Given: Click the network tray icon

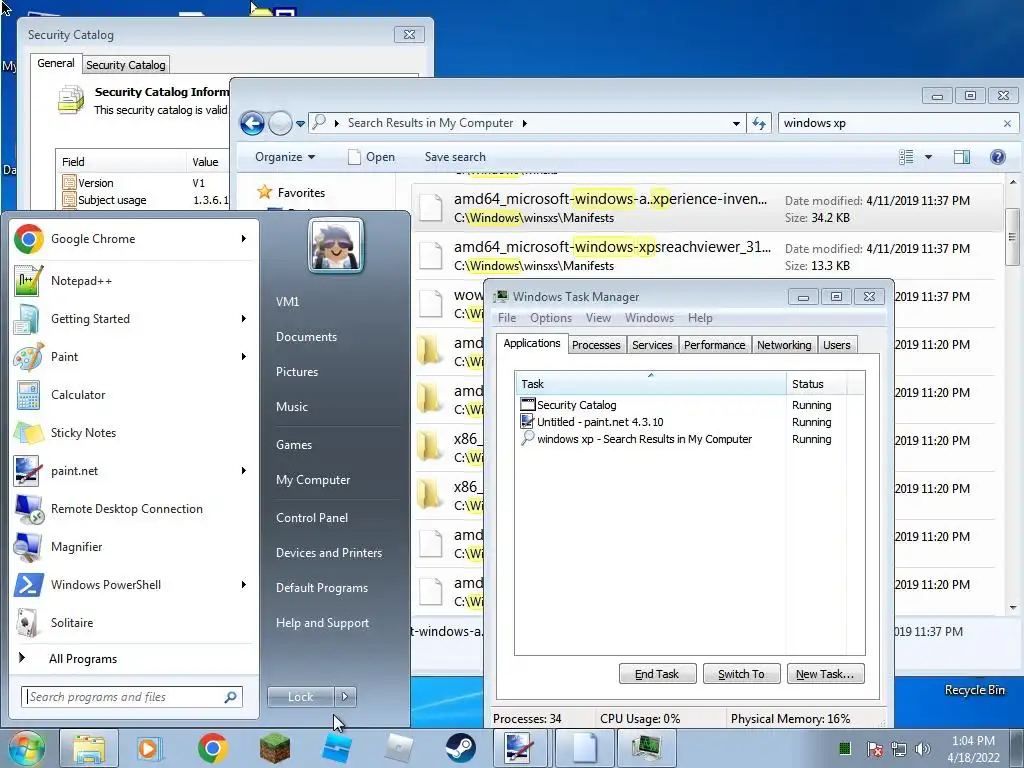Looking at the screenshot, I should pyautogui.click(x=899, y=749).
